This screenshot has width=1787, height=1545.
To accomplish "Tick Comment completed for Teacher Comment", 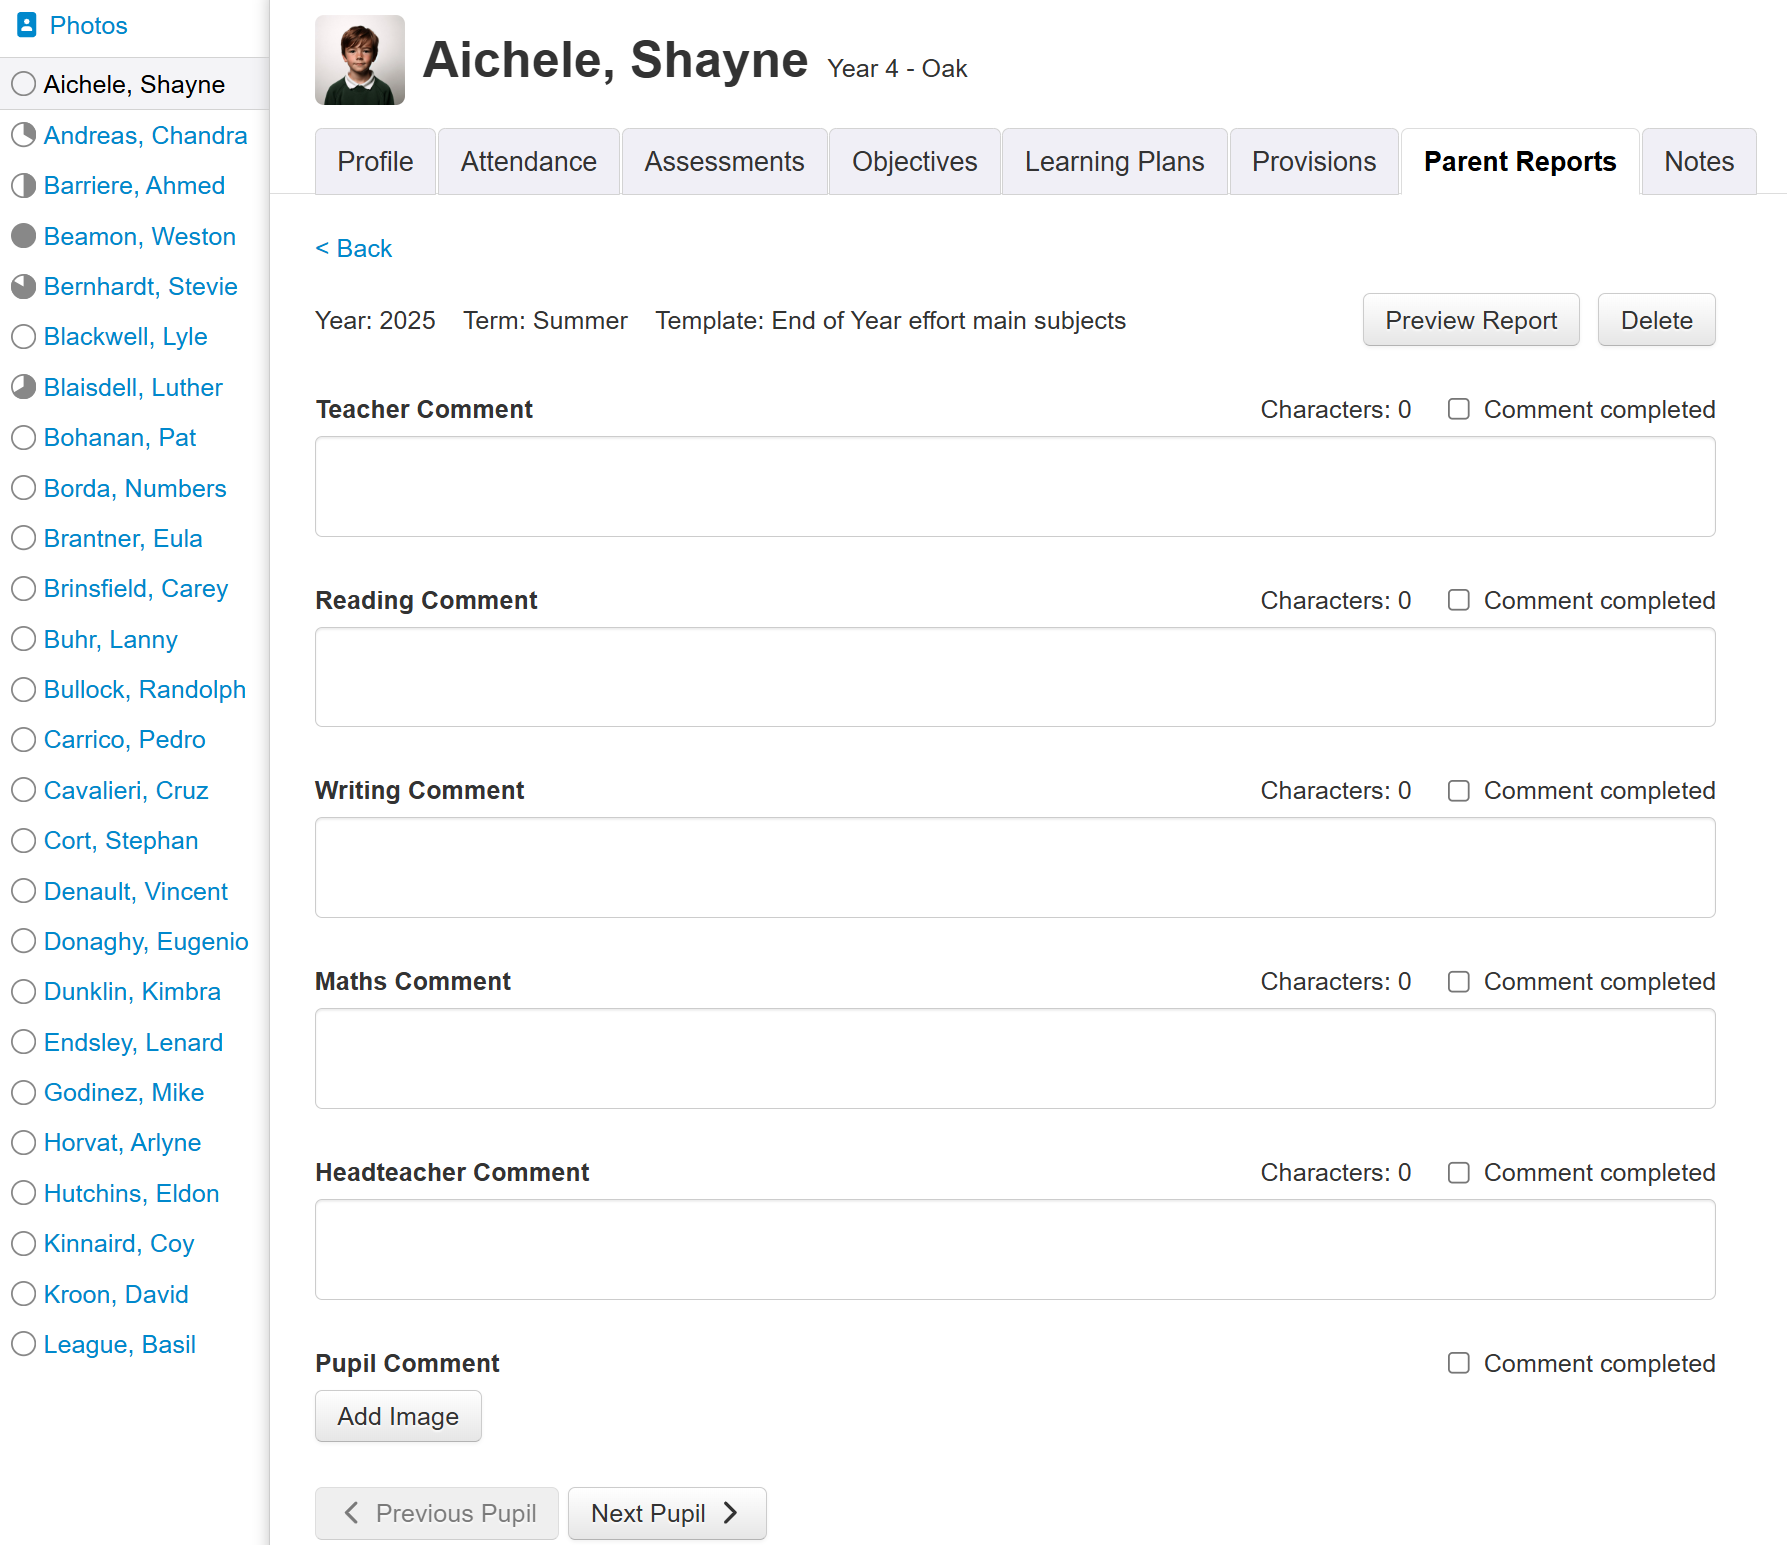I will 1459,409.
